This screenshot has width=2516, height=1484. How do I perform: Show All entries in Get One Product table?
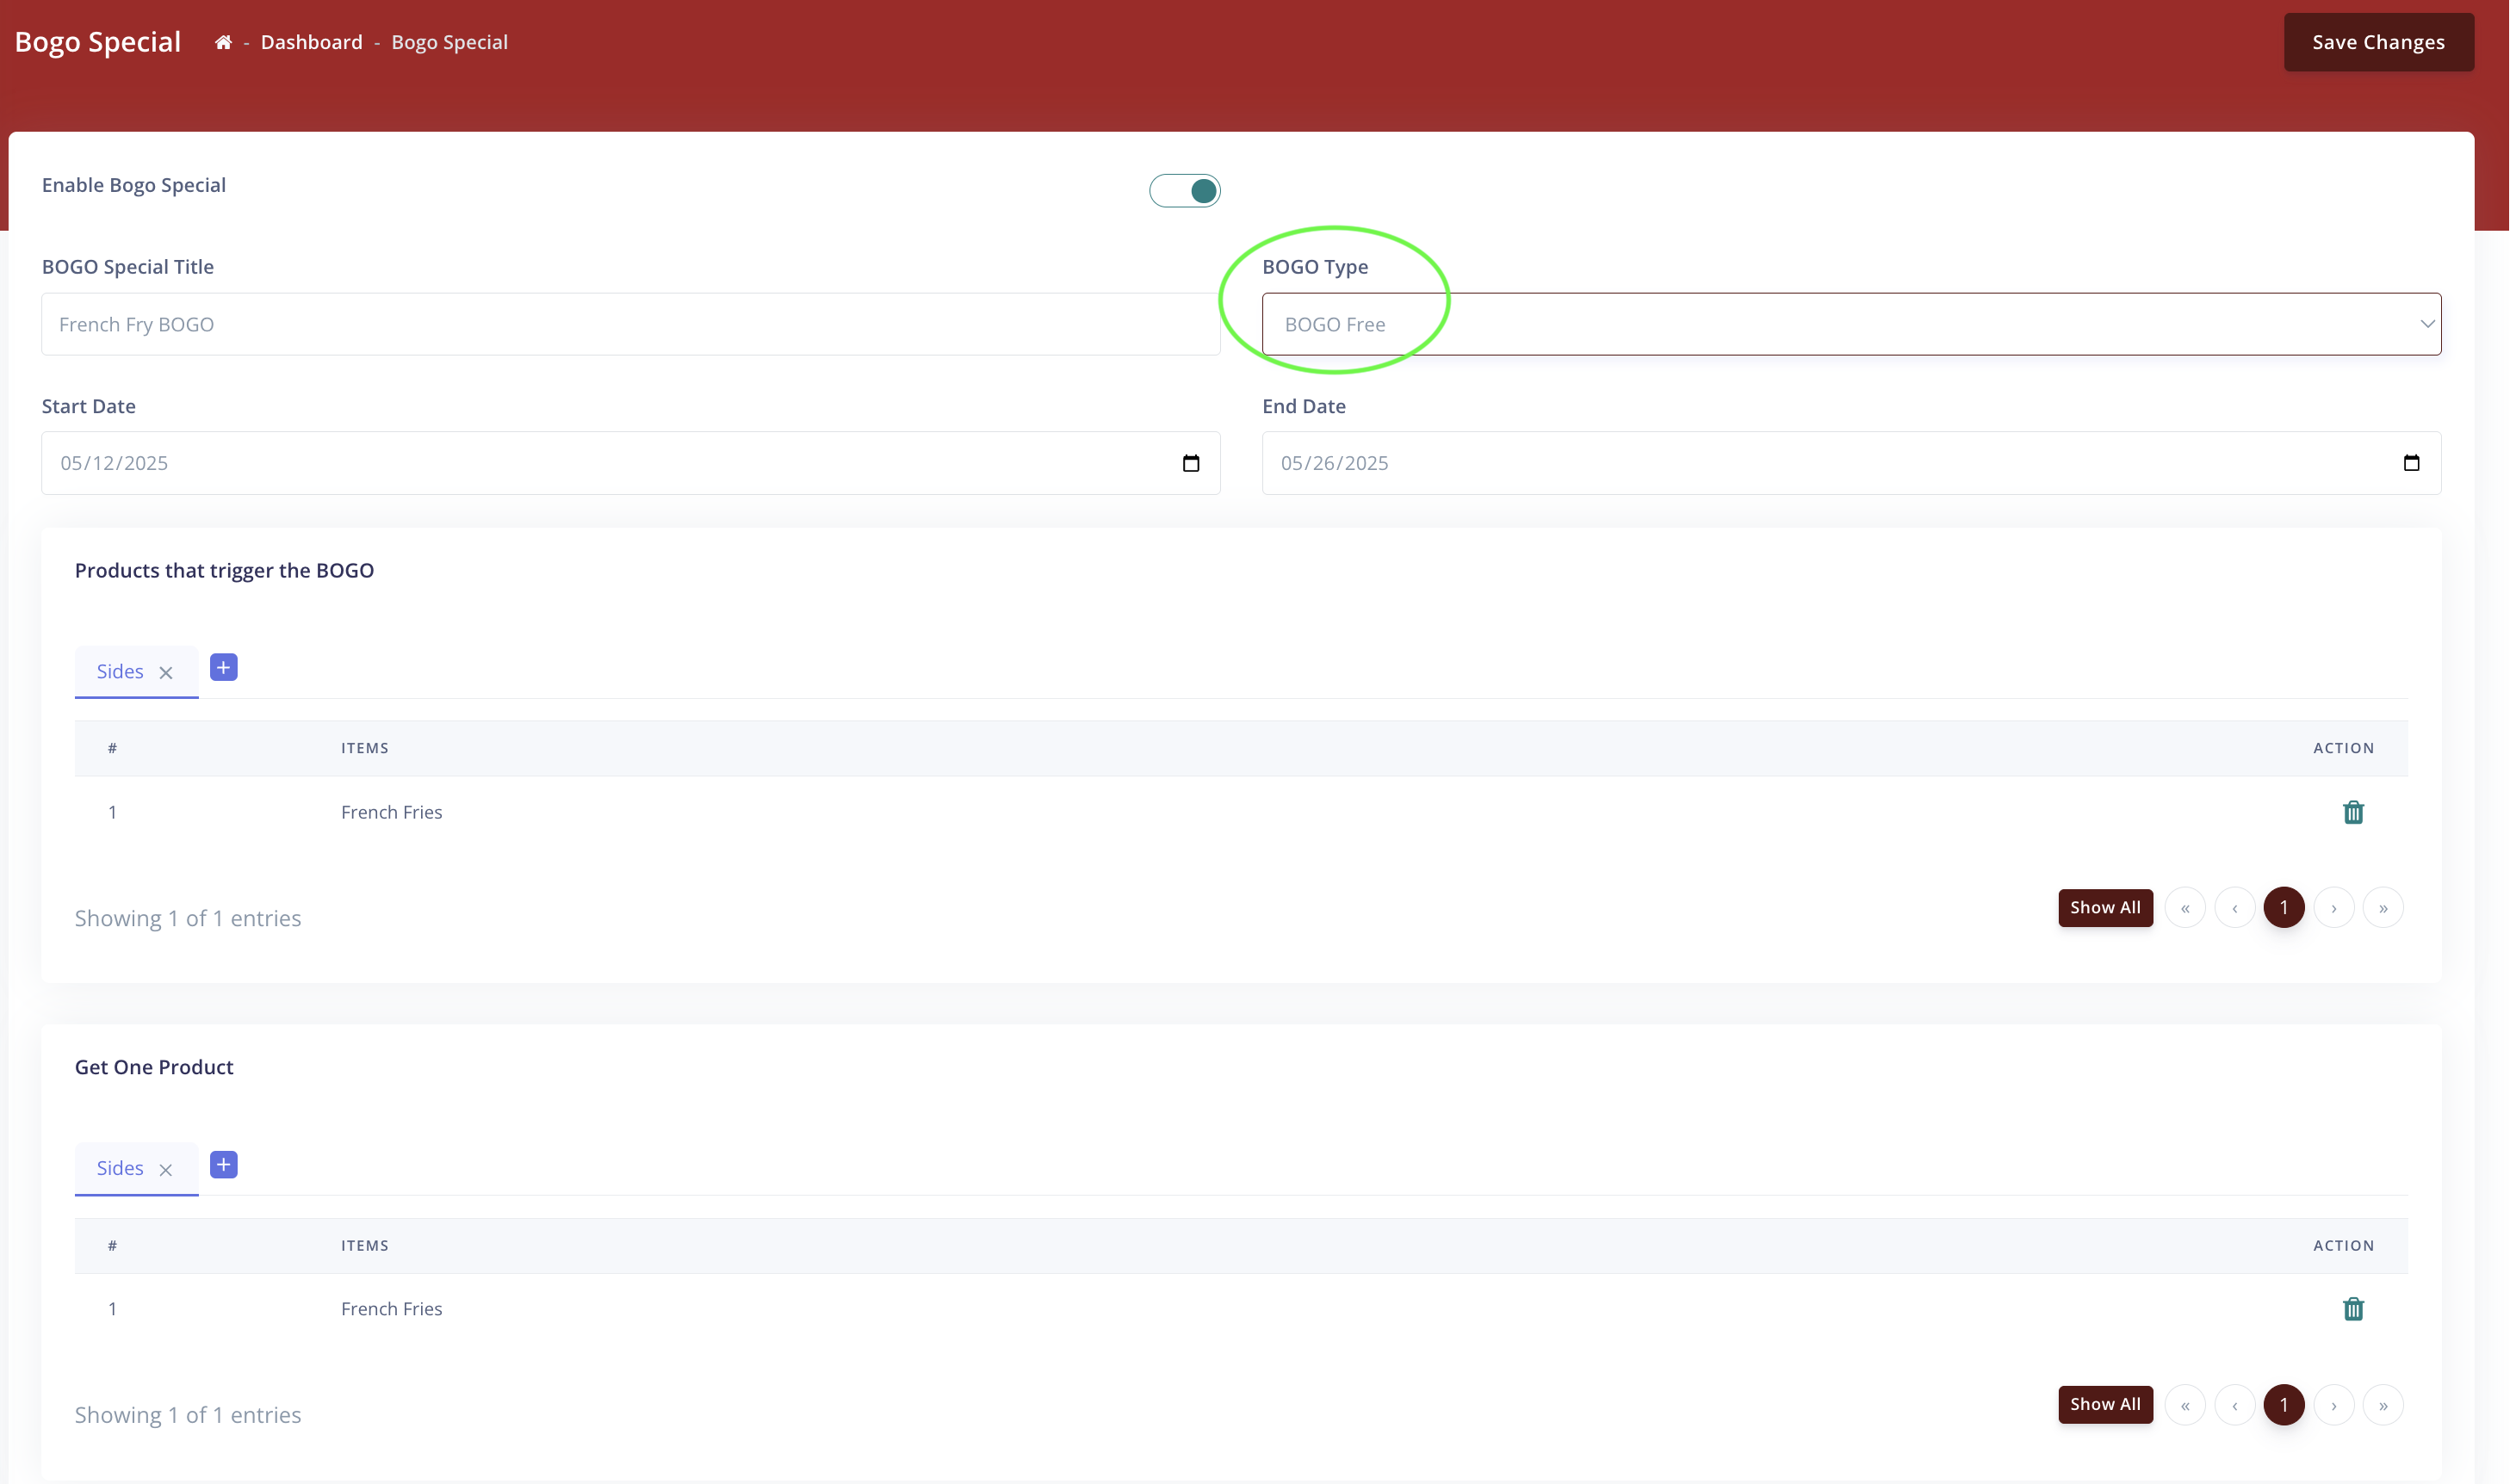point(2105,1404)
